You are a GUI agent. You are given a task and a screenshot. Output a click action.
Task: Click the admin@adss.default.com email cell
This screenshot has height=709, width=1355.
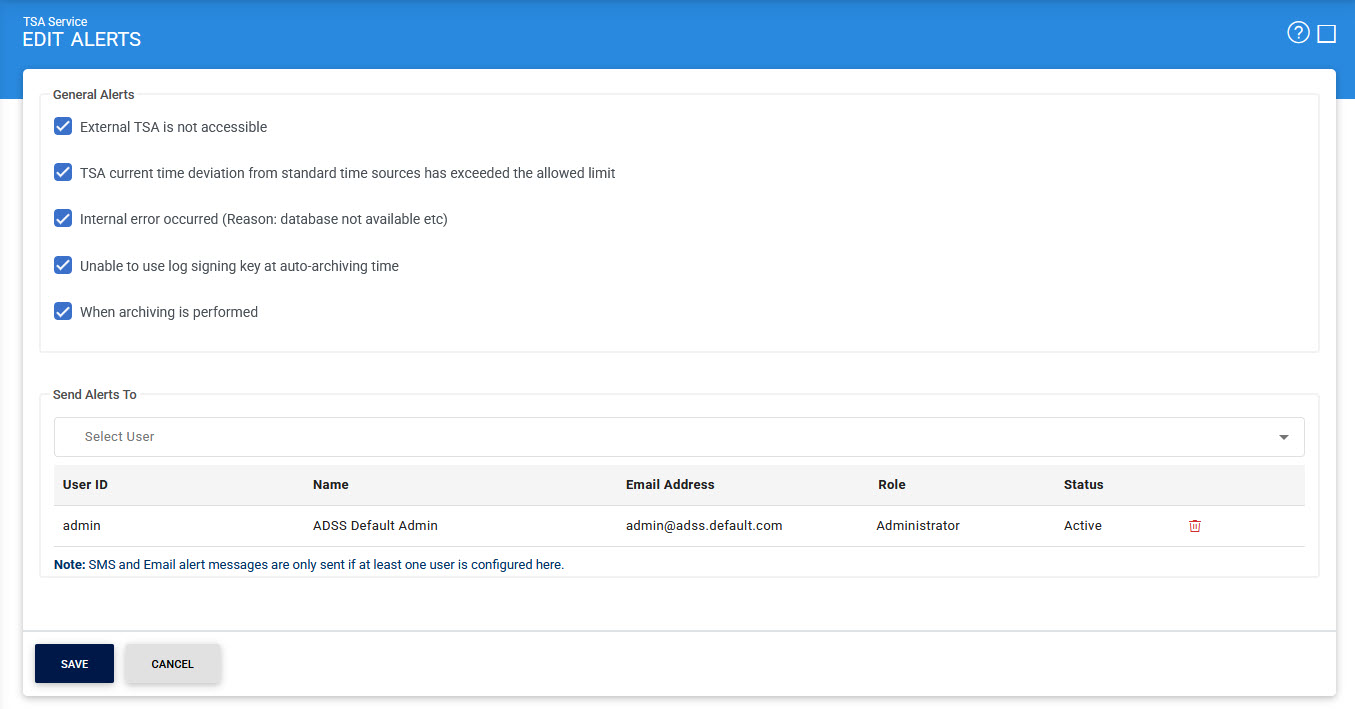(704, 526)
